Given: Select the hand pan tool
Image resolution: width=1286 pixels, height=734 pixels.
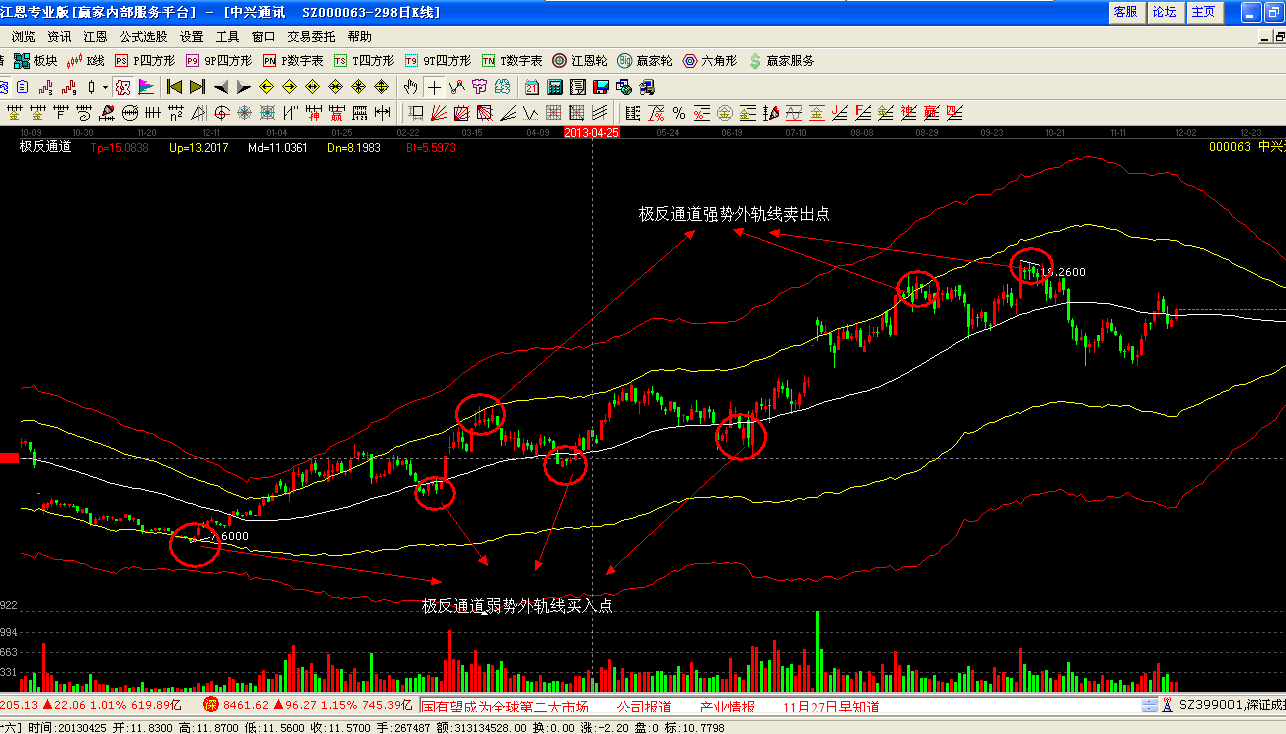Looking at the screenshot, I should click(x=410, y=87).
